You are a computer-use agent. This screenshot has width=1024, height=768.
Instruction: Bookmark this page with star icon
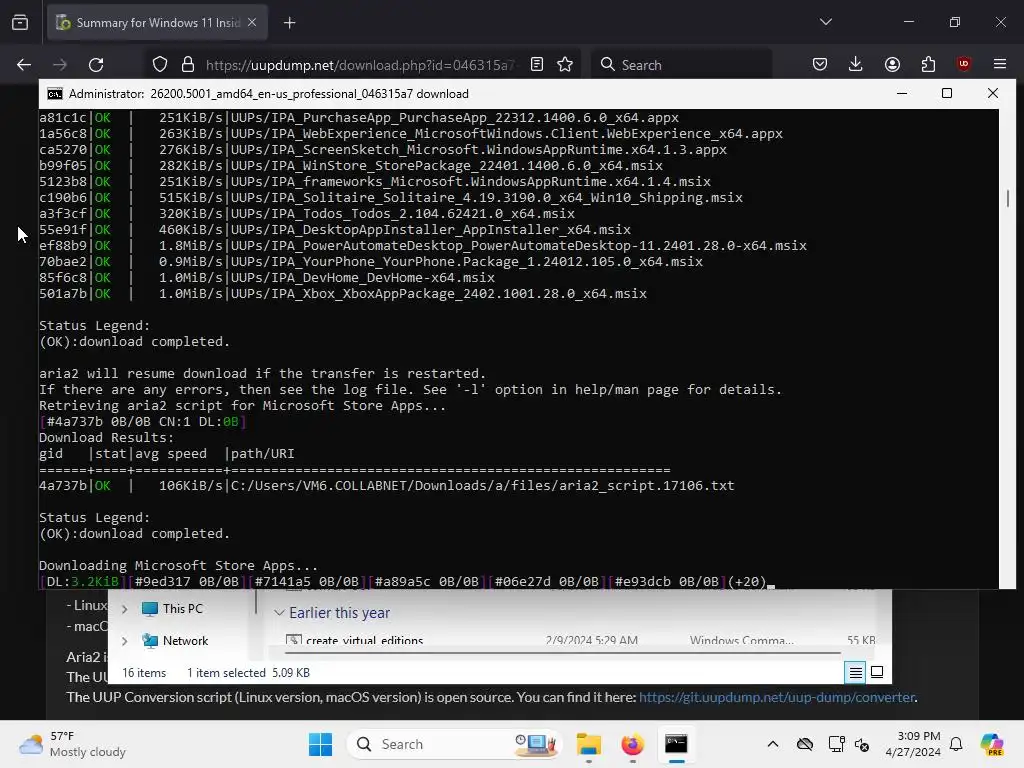coord(565,65)
